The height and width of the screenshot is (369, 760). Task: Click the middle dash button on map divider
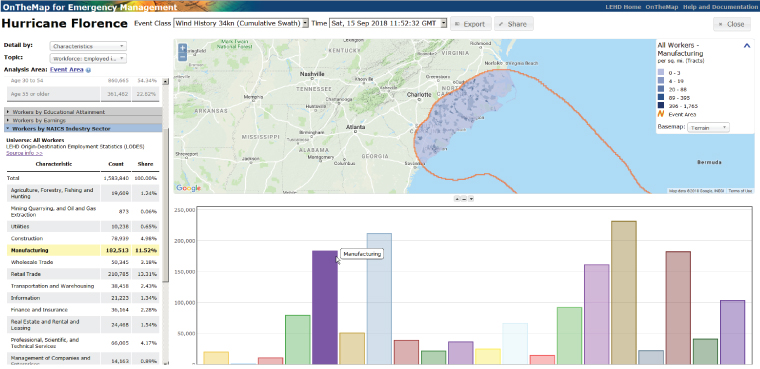tap(463, 199)
